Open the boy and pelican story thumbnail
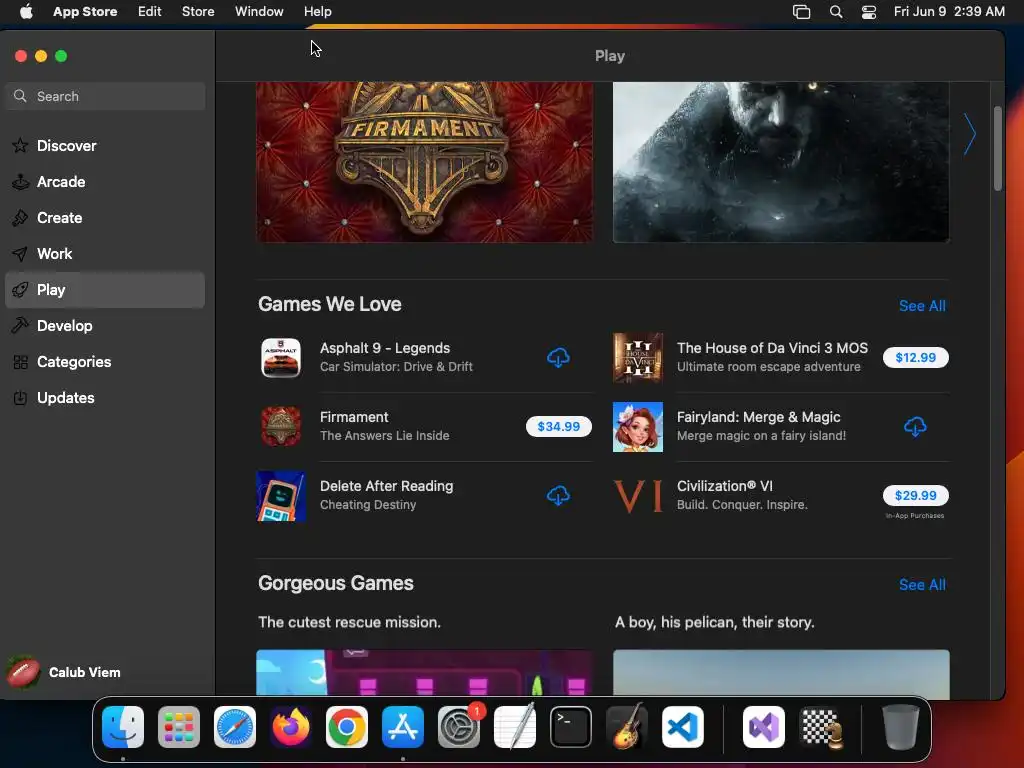 tap(781, 672)
